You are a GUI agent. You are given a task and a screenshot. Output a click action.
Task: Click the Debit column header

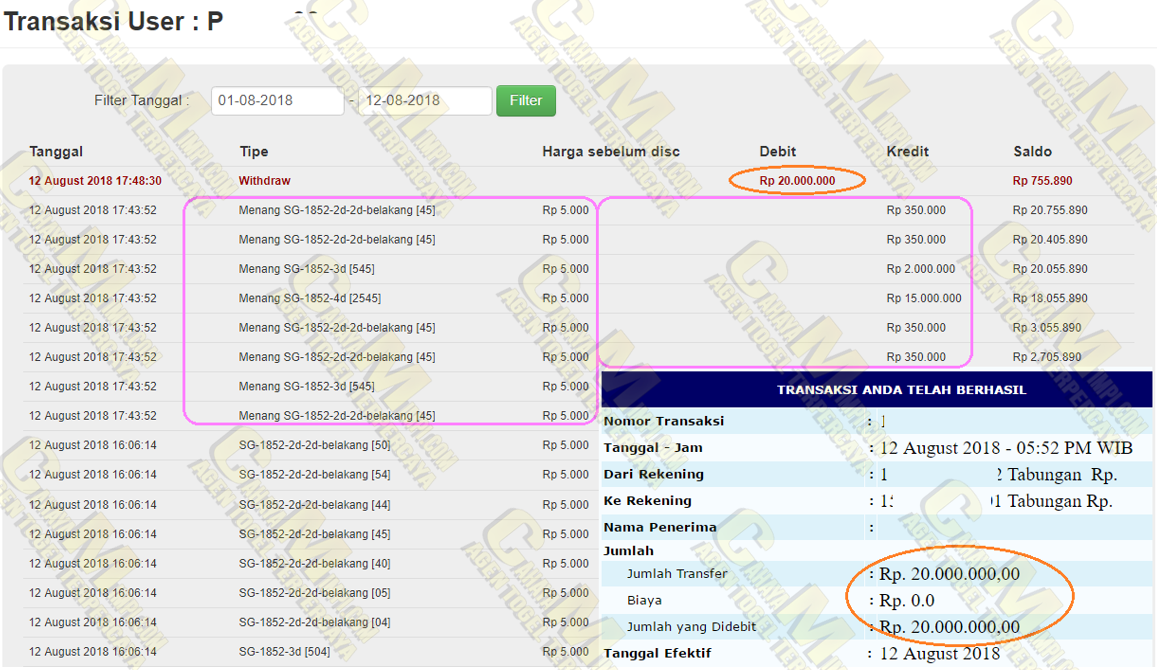tap(777, 152)
